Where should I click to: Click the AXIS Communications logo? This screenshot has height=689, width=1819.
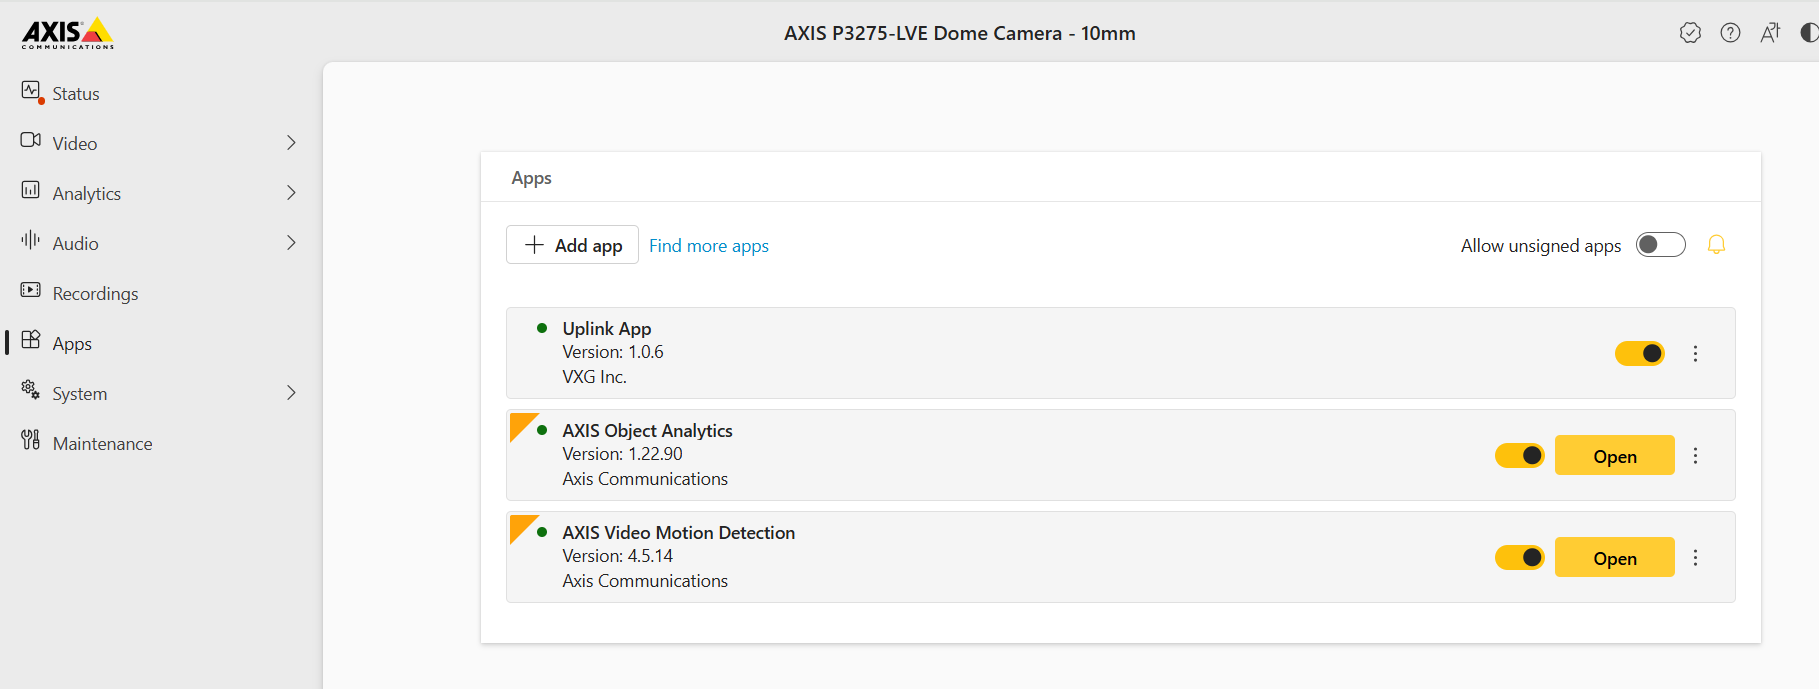pos(68,33)
